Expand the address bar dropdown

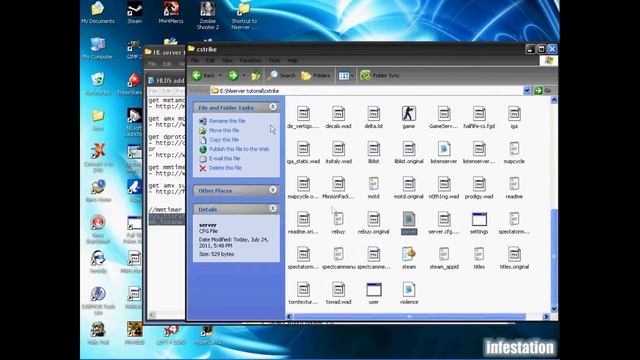pos(527,91)
